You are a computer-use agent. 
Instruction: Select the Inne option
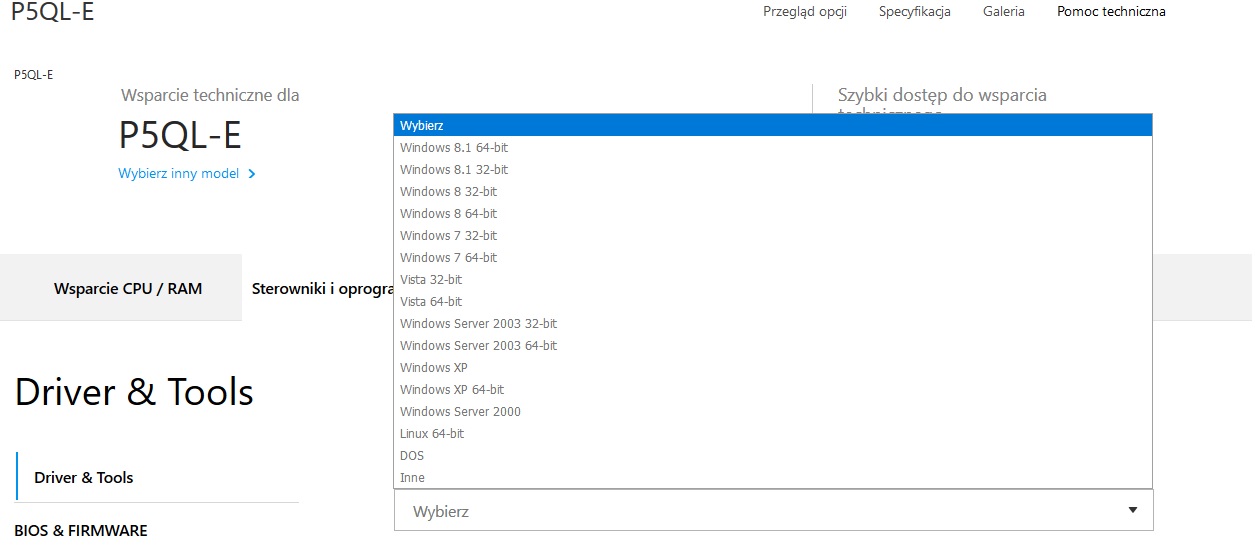click(x=773, y=477)
